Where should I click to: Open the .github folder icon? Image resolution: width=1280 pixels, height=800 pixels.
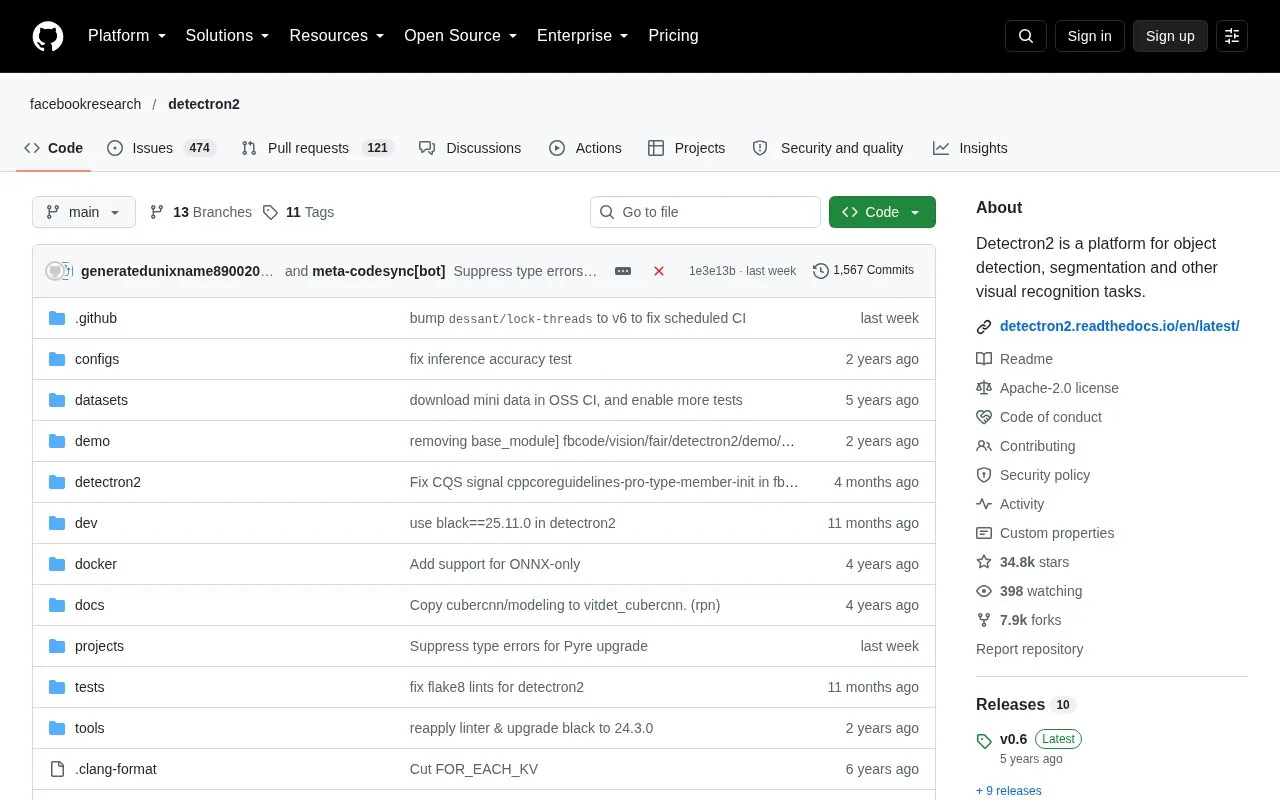tap(57, 318)
